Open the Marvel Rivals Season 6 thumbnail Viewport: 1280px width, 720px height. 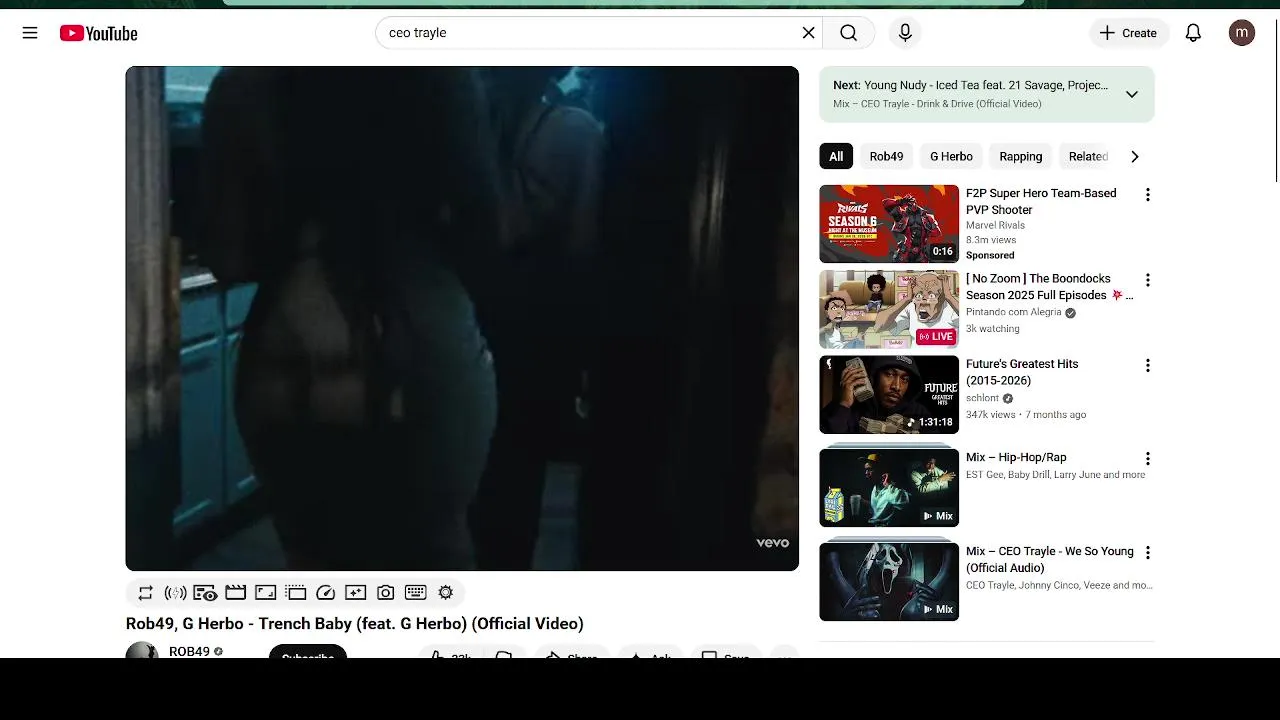pyautogui.click(x=889, y=224)
